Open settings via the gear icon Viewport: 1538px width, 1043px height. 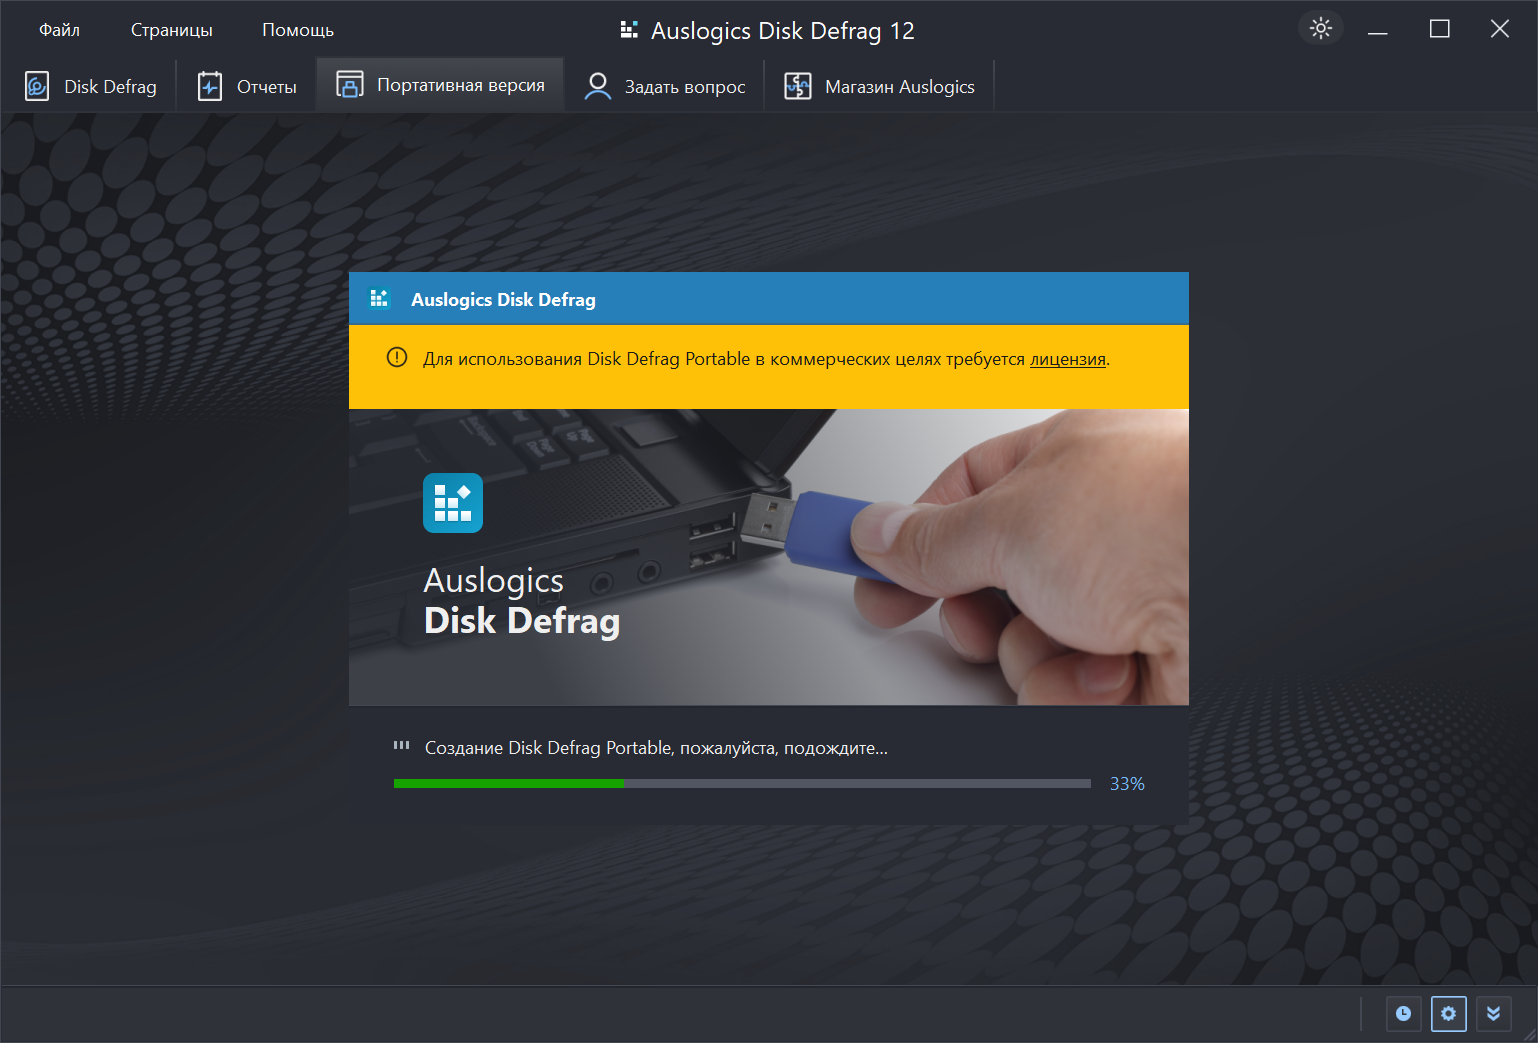(x=1449, y=1014)
